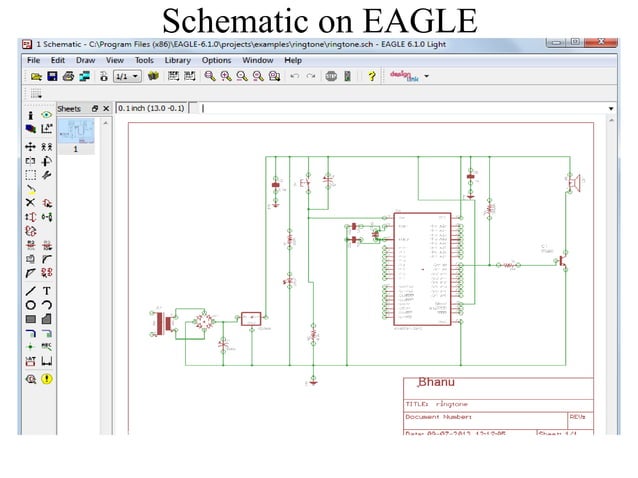The height and width of the screenshot is (478, 638).
Task: Zoom to fit the drawing
Action: point(210,76)
